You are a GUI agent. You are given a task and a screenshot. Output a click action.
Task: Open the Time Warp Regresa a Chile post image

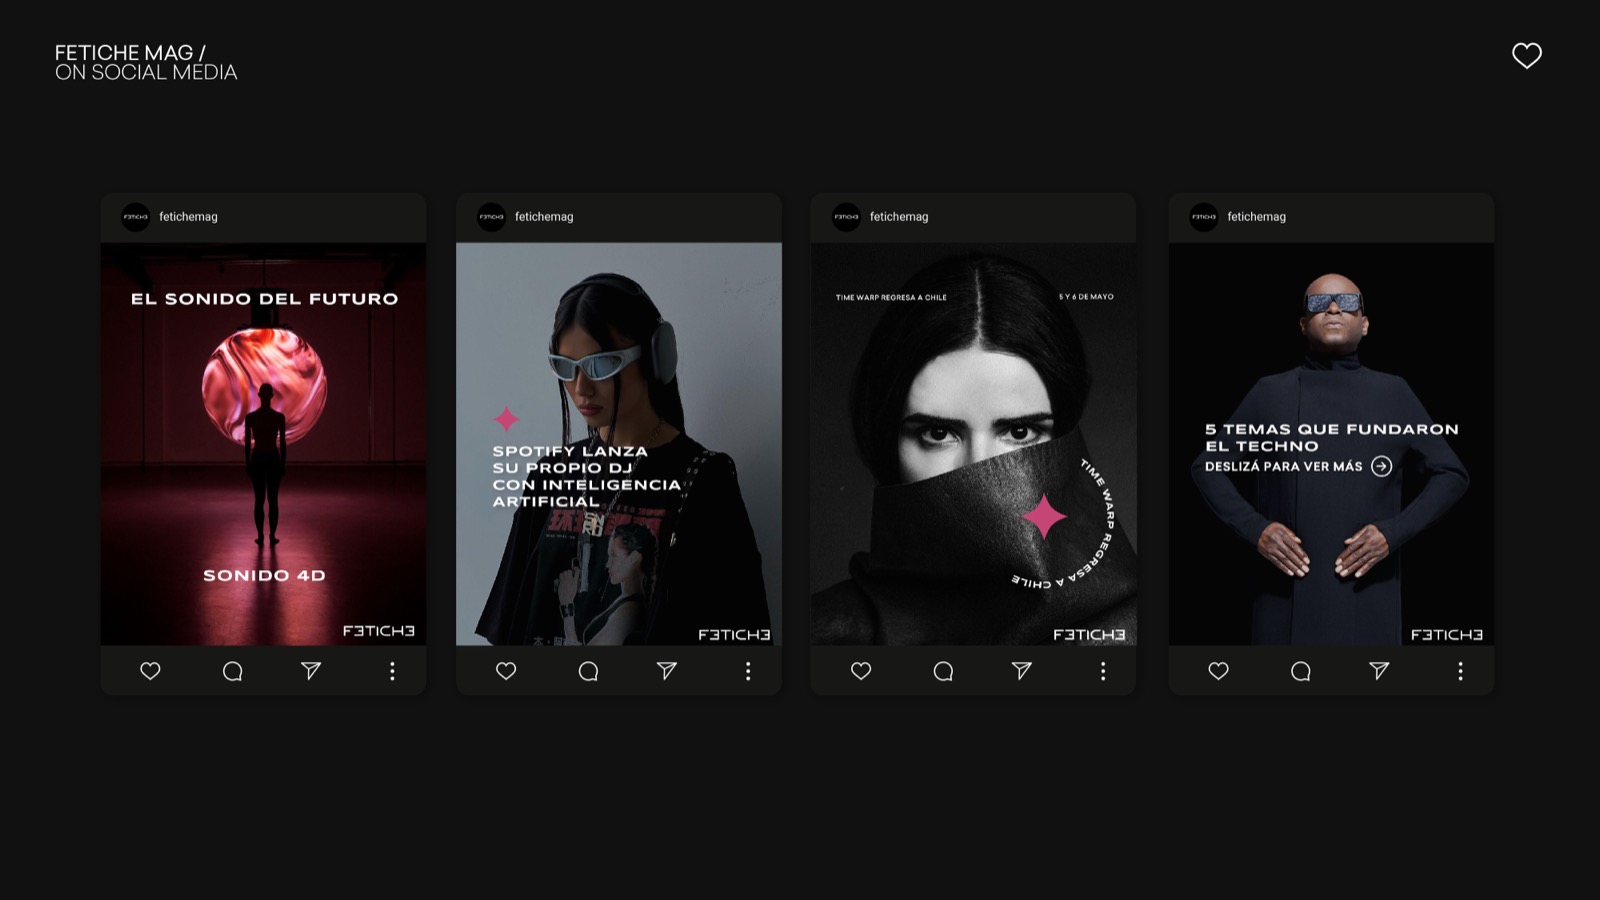point(973,444)
